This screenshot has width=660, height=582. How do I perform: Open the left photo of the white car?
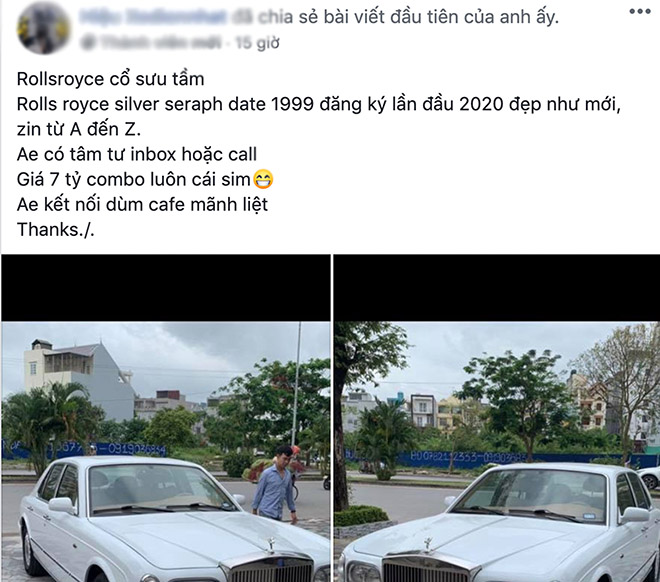pos(165,452)
